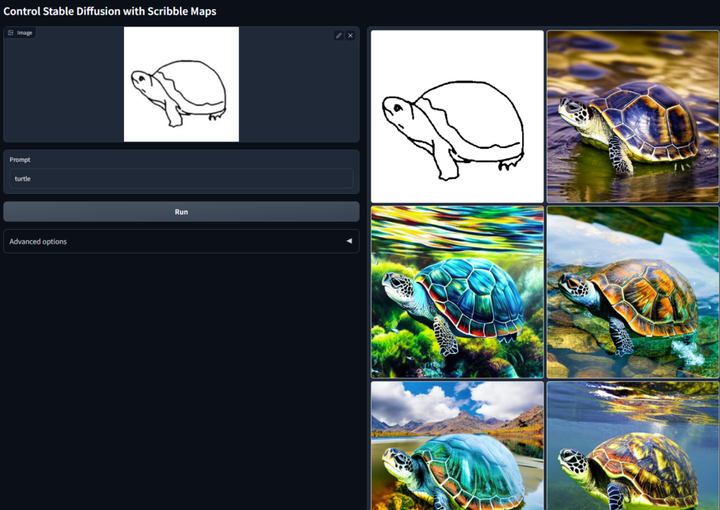
Task: Click the Run button
Action: tap(181, 212)
